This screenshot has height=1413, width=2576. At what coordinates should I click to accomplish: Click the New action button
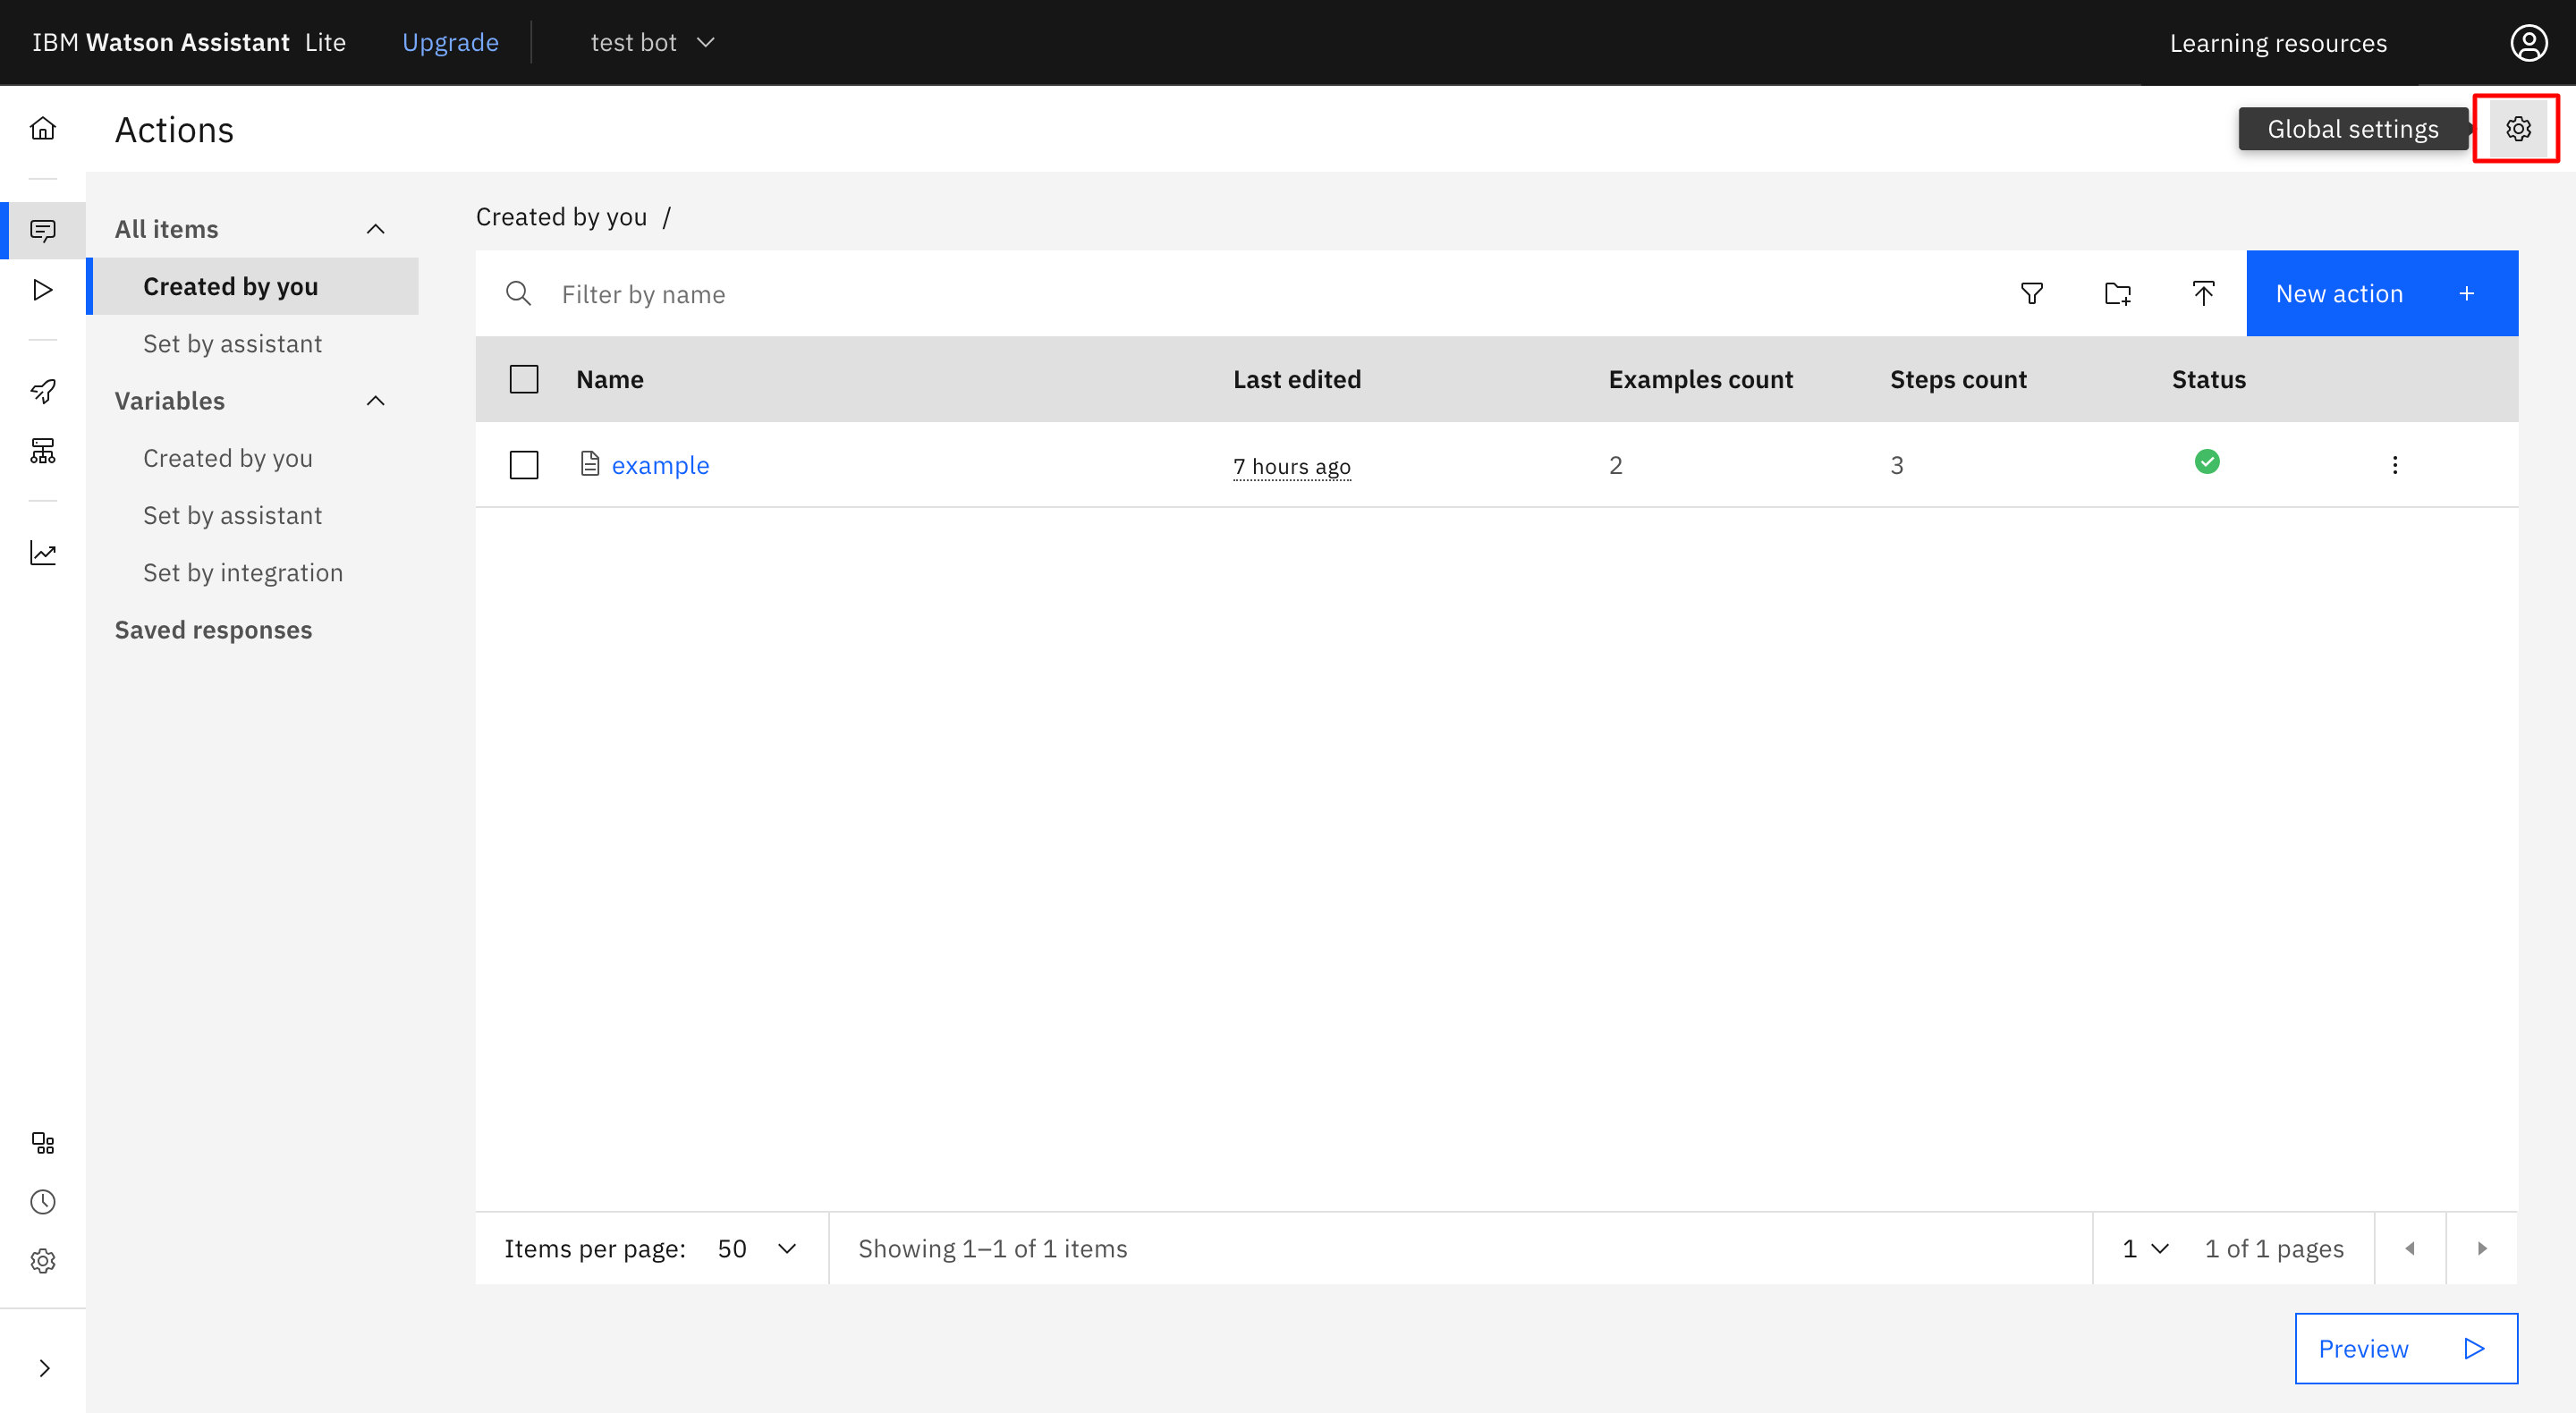2381,294
